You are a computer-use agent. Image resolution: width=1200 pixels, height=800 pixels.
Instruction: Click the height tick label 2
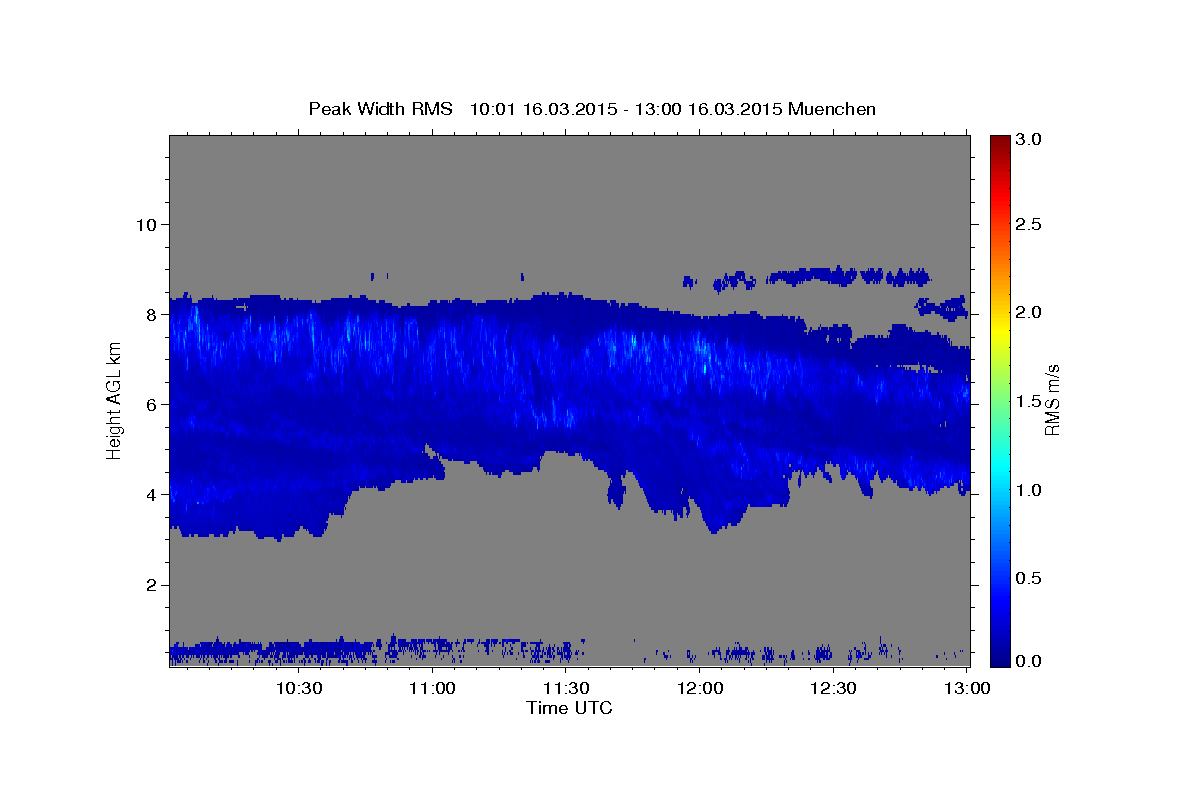click(x=152, y=584)
